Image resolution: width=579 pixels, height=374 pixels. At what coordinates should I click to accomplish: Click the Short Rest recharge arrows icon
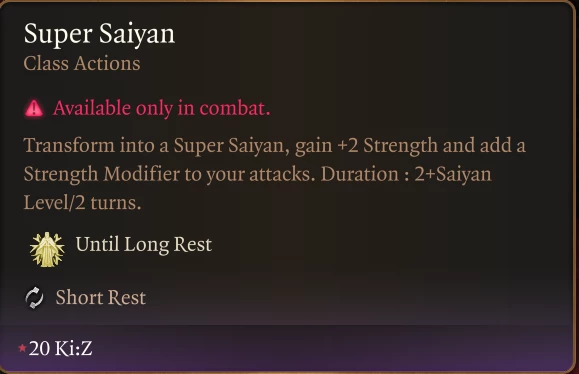(34, 298)
